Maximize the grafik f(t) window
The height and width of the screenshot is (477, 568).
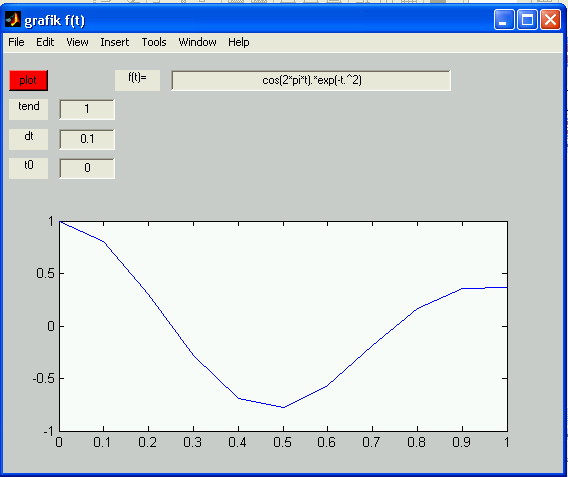pos(527,20)
